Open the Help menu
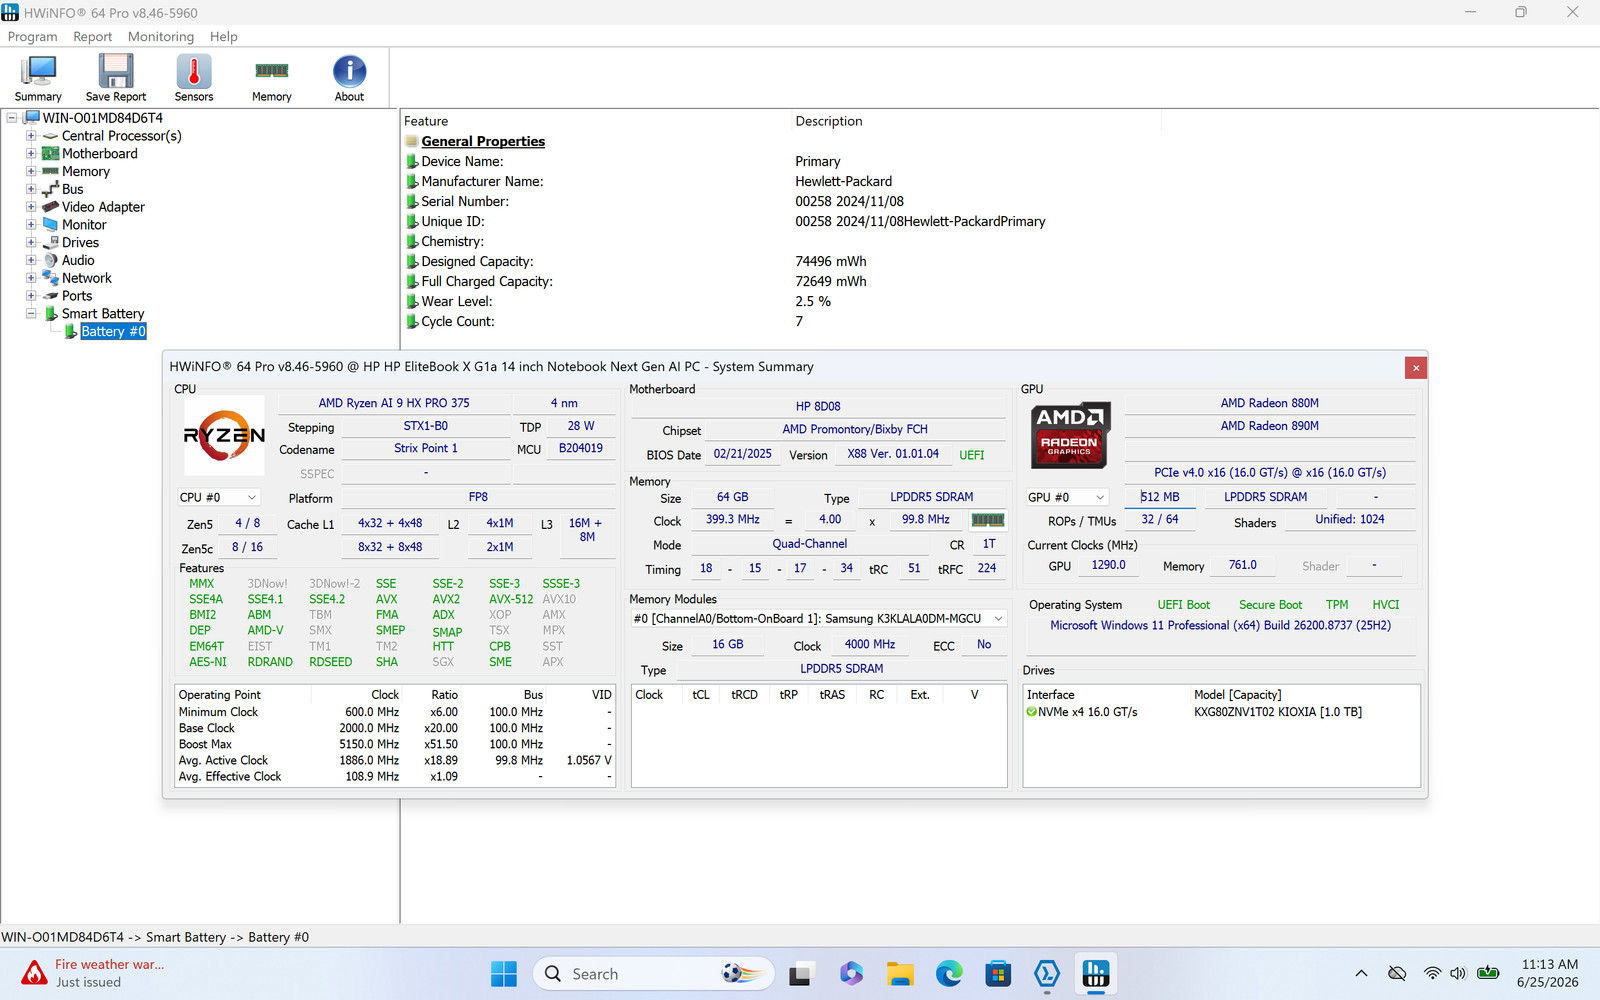The image size is (1600, 1000). [224, 37]
